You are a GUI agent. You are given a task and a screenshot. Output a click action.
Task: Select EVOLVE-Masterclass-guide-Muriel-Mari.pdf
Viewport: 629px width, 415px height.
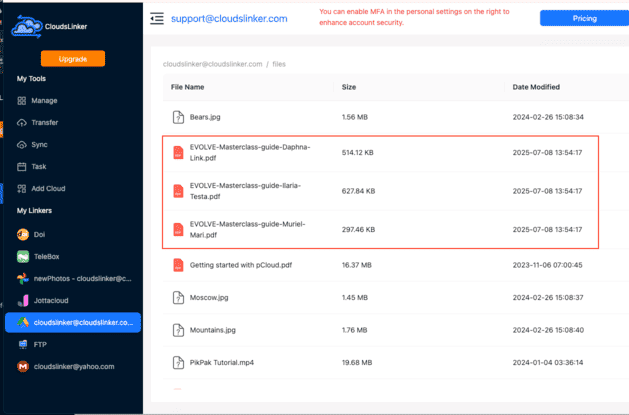click(247, 229)
